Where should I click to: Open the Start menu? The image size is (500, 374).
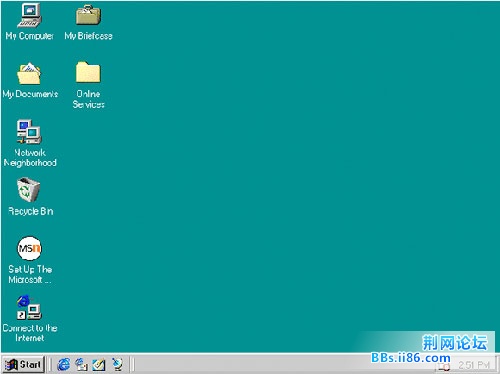pyautogui.click(x=23, y=364)
